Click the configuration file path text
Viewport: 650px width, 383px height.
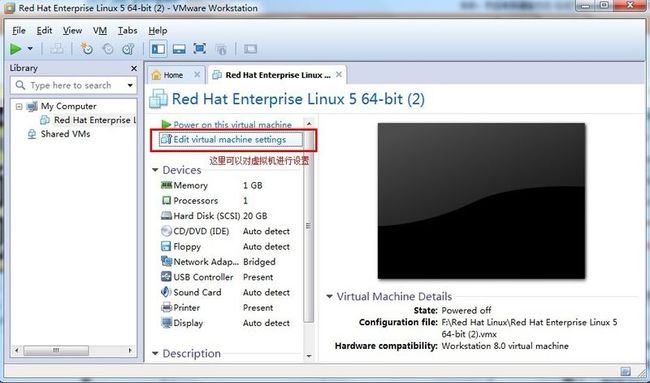click(529, 328)
